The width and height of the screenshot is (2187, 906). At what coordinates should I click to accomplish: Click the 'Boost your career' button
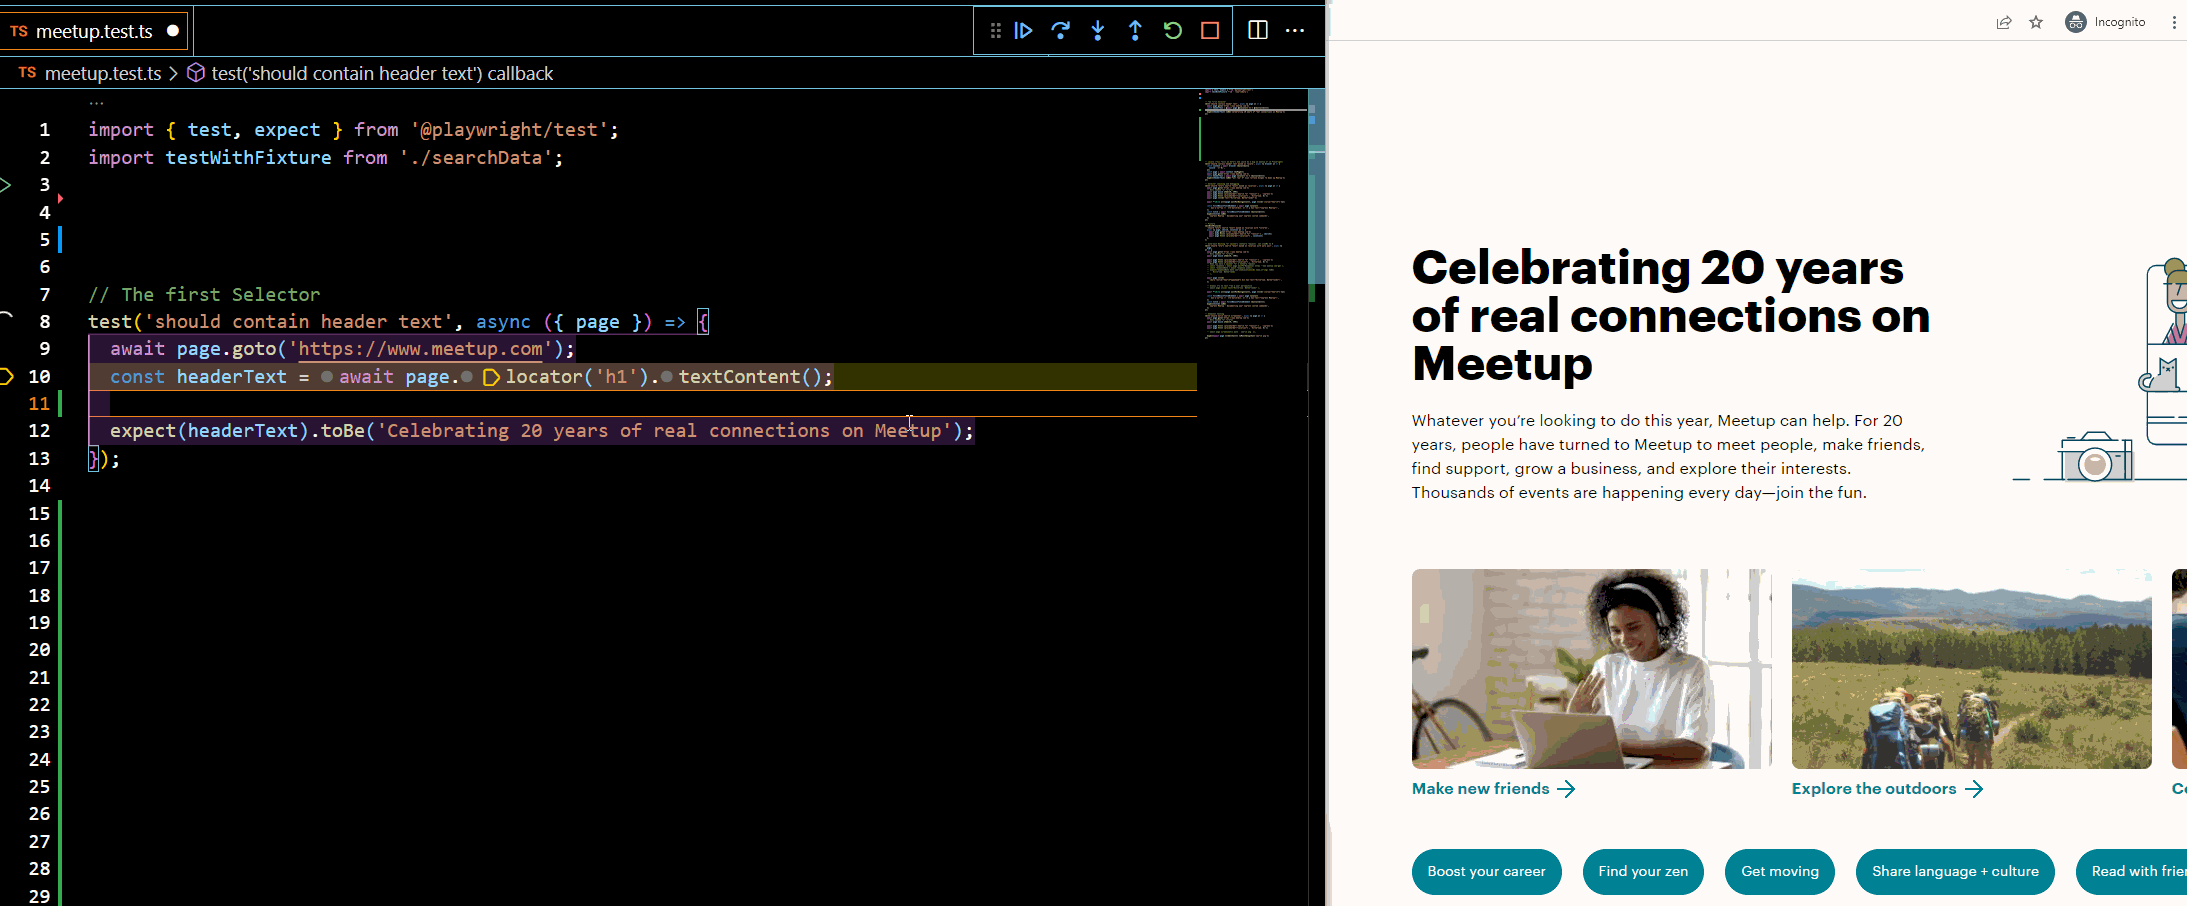coord(1486,872)
